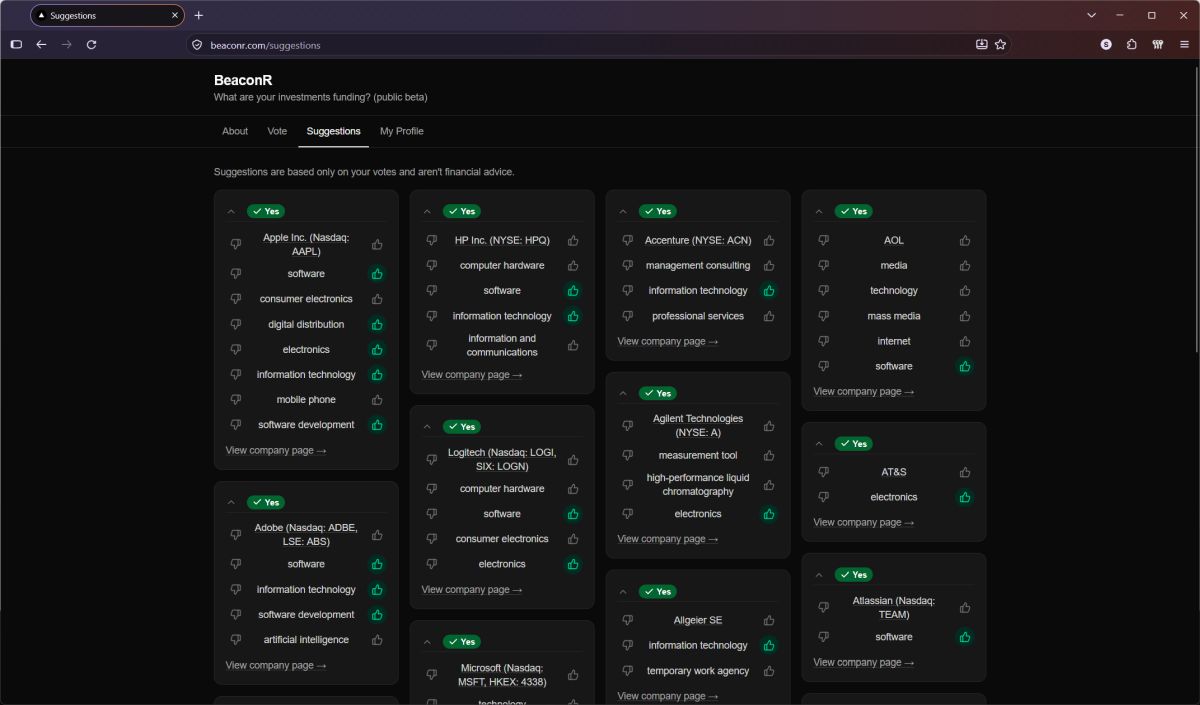Collapse the AOL card
This screenshot has width=1200, height=705.
819,212
